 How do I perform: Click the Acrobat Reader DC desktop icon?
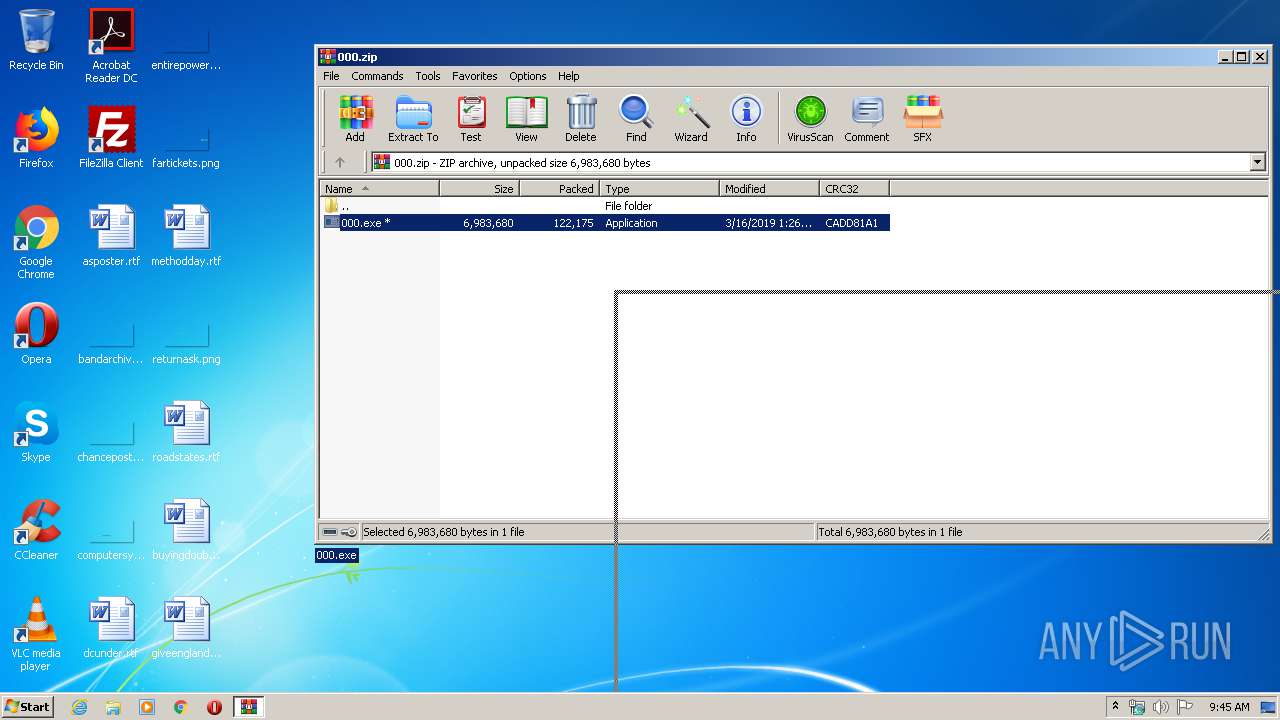tap(111, 46)
